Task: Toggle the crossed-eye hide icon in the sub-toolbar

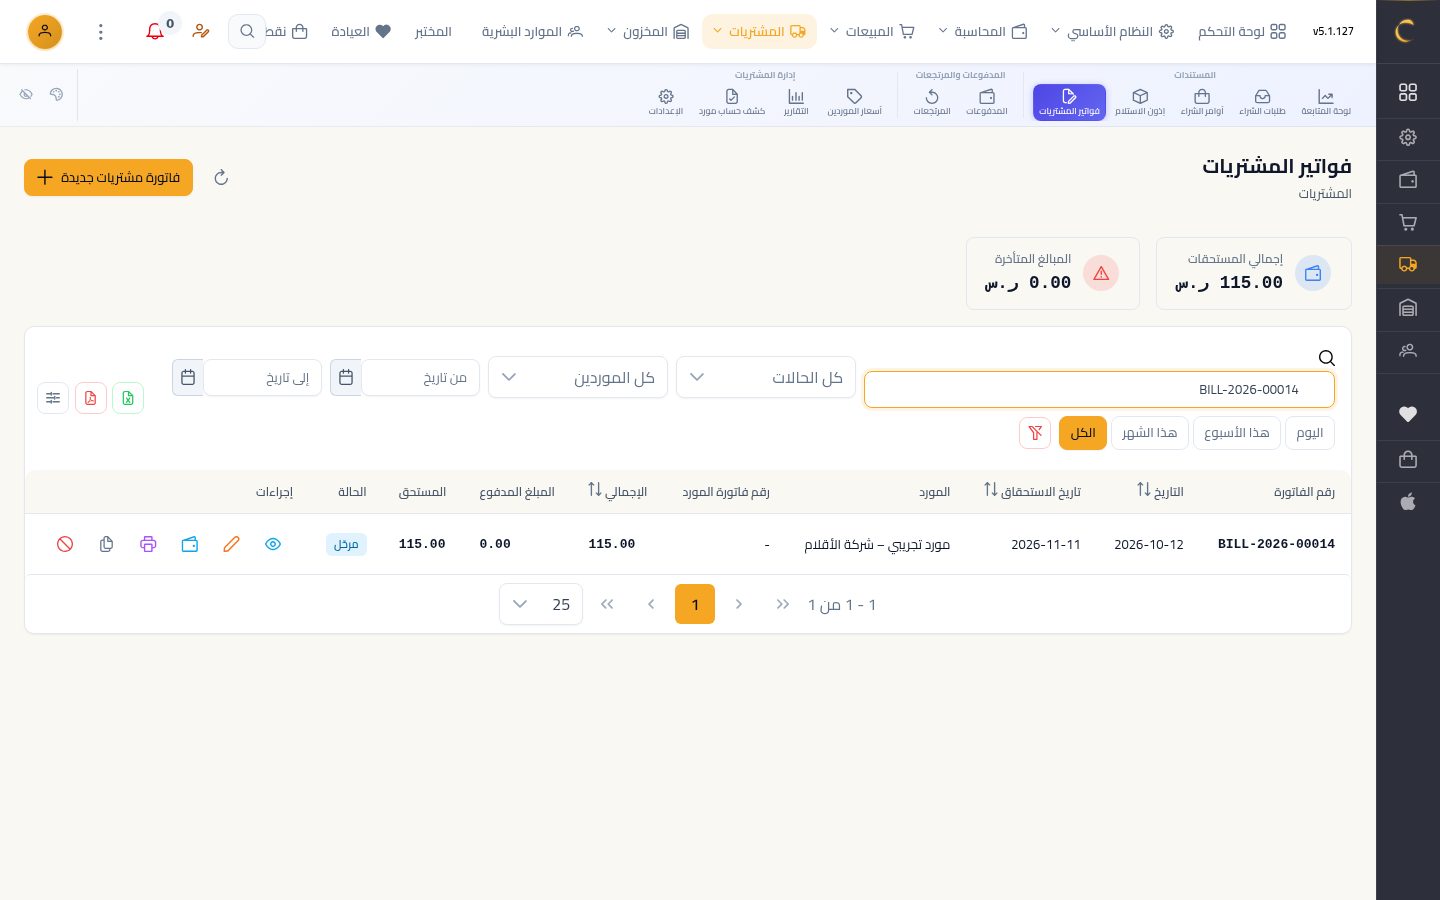Action: pyautogui.click(x=26, y=94)
